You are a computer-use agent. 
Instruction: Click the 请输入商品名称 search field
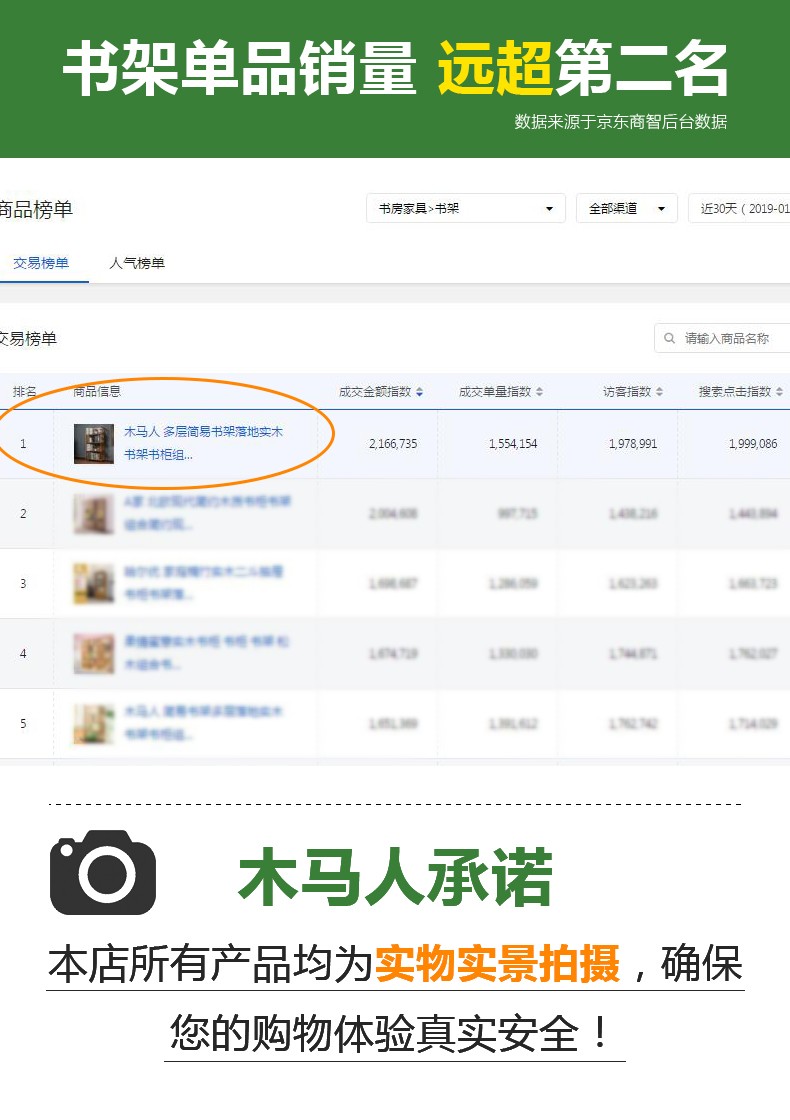coord(722,338)
